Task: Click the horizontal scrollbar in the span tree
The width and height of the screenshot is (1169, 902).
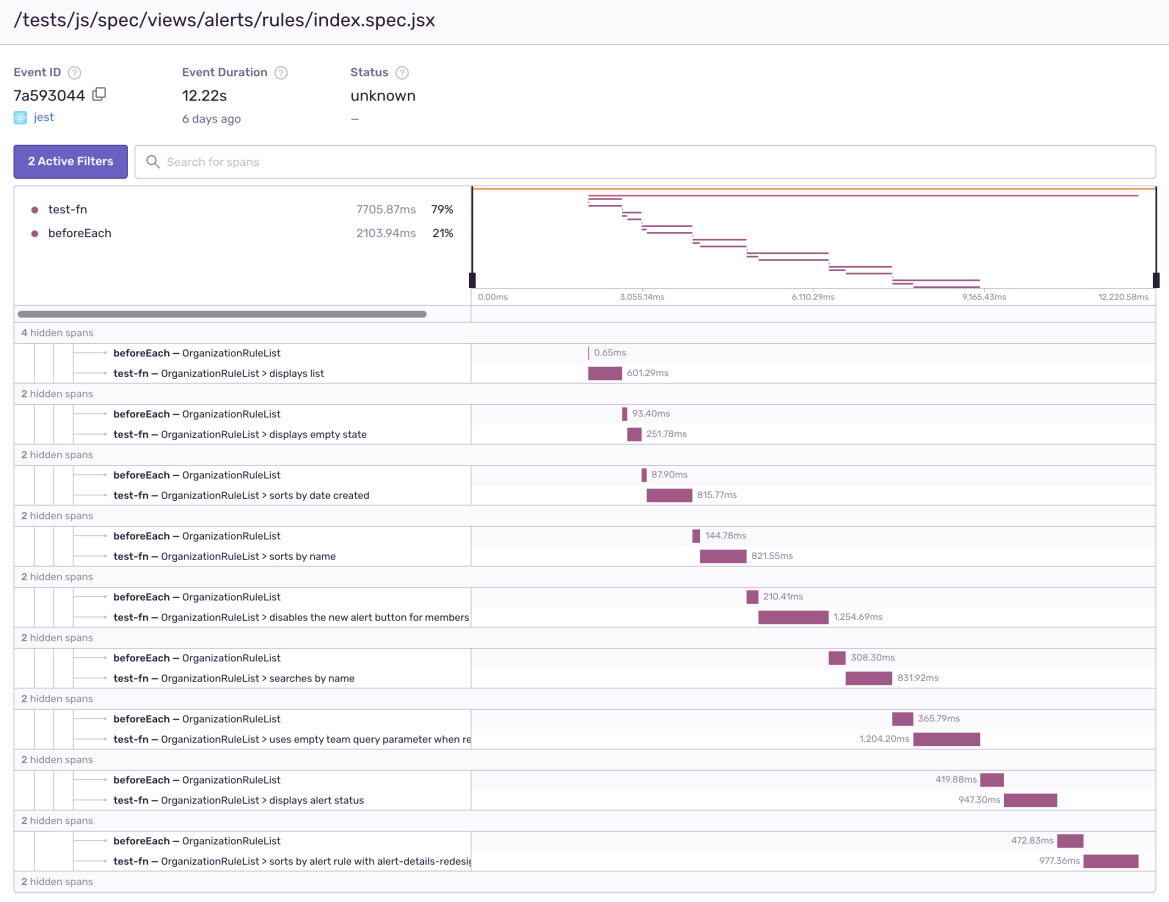Action: point(222,314)
